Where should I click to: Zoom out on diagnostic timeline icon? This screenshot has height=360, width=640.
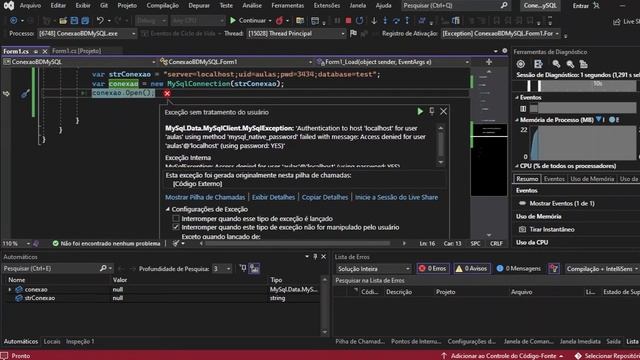click(570, 64)
